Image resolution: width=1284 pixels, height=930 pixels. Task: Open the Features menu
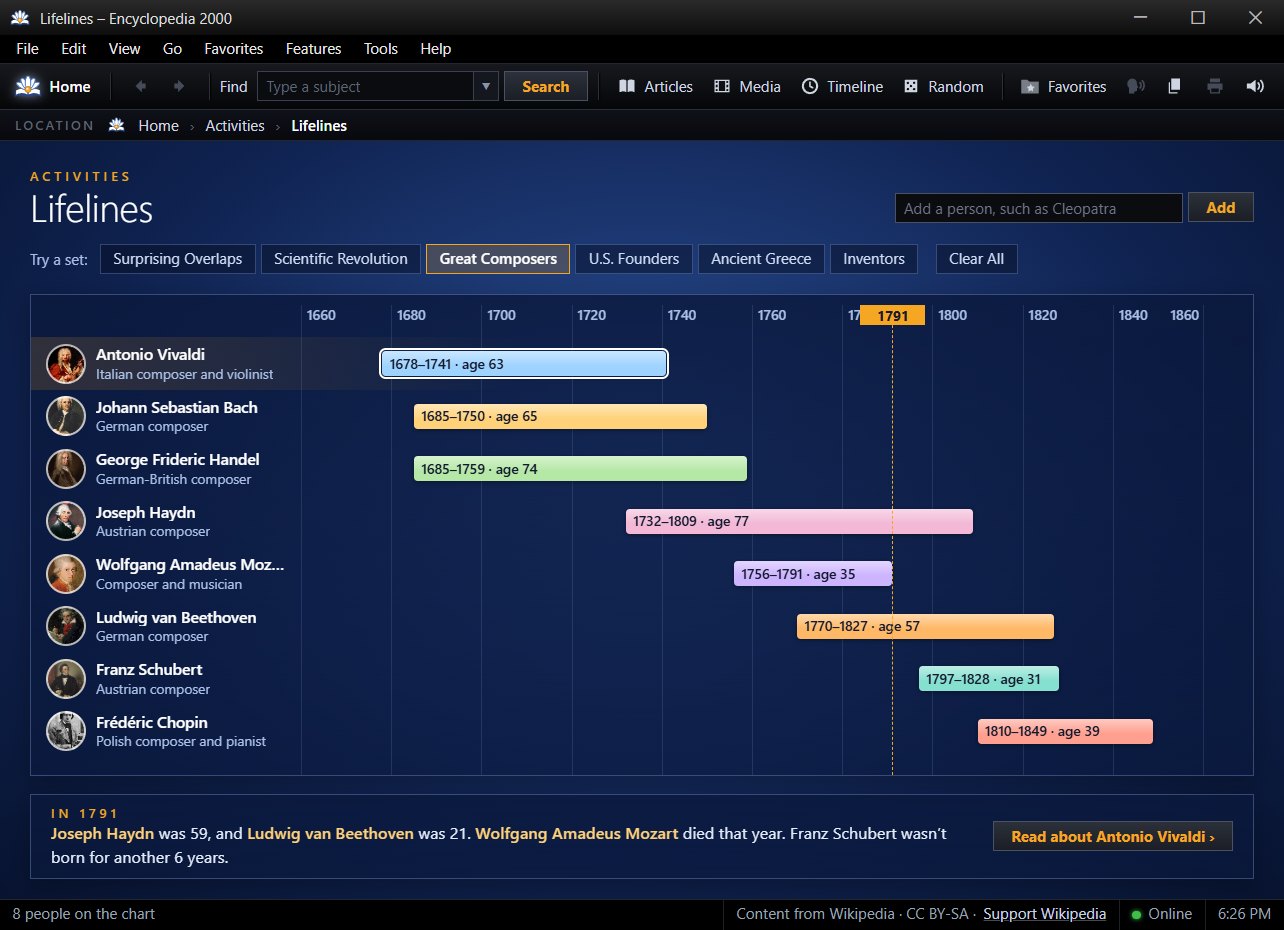pos(313,49)
